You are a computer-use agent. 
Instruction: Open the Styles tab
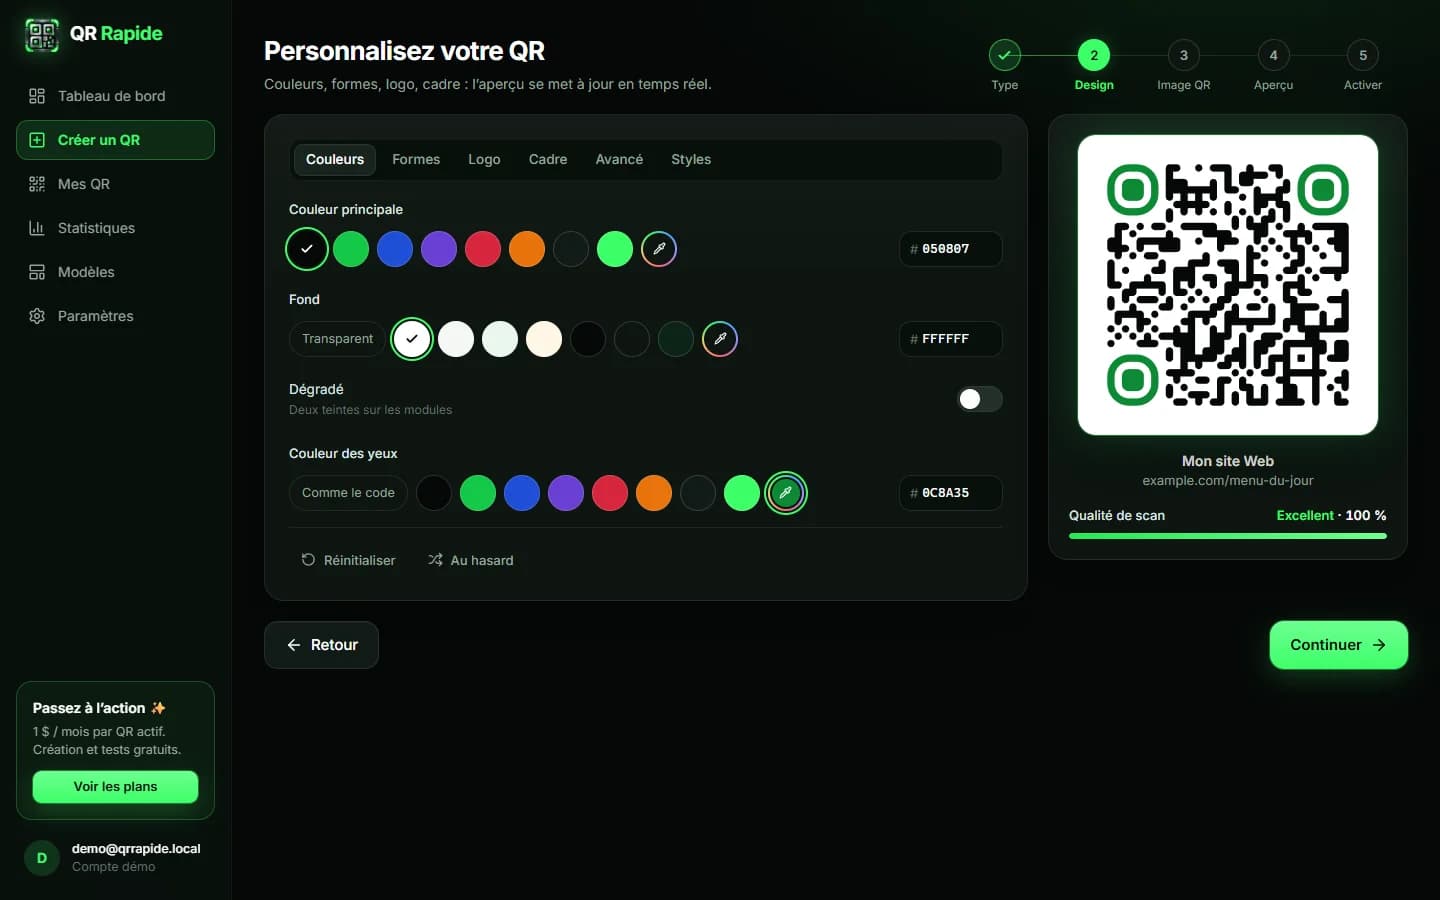pos(691,160)
